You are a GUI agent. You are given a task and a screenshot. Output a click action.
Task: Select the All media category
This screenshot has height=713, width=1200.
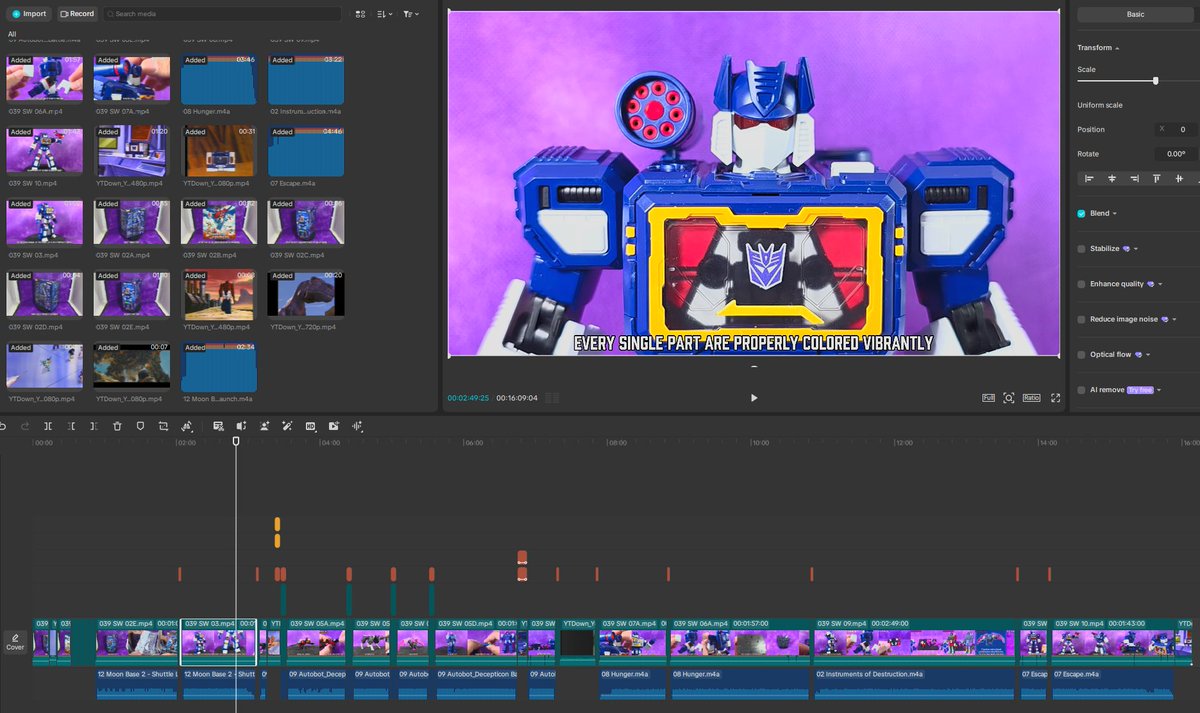point(12,34)
